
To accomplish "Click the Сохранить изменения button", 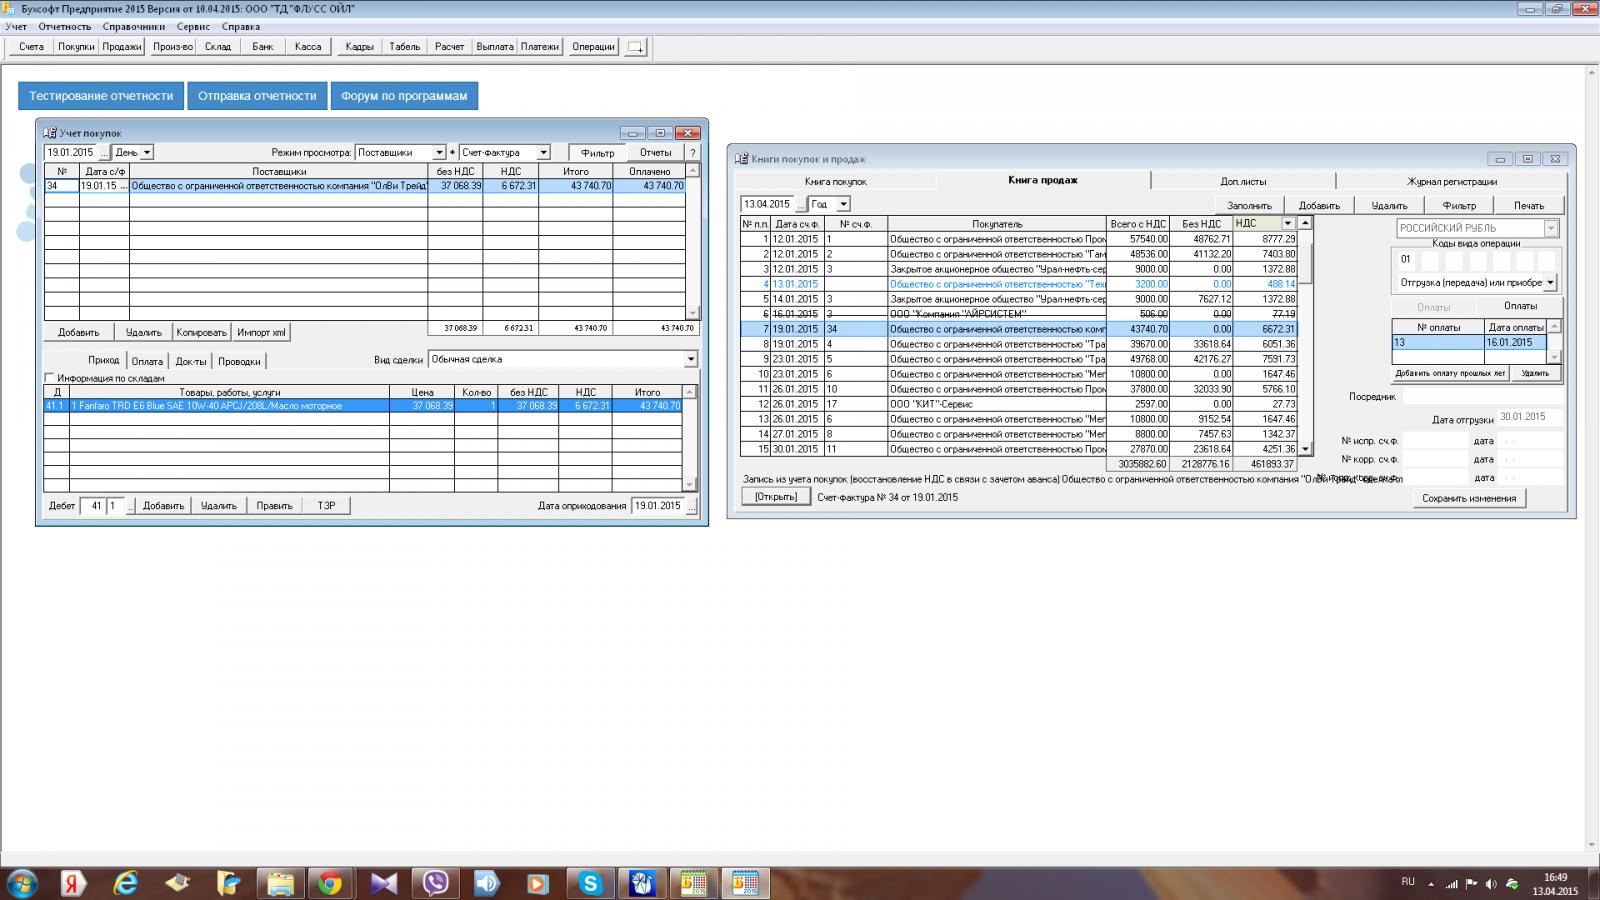I will point(1468,498).
